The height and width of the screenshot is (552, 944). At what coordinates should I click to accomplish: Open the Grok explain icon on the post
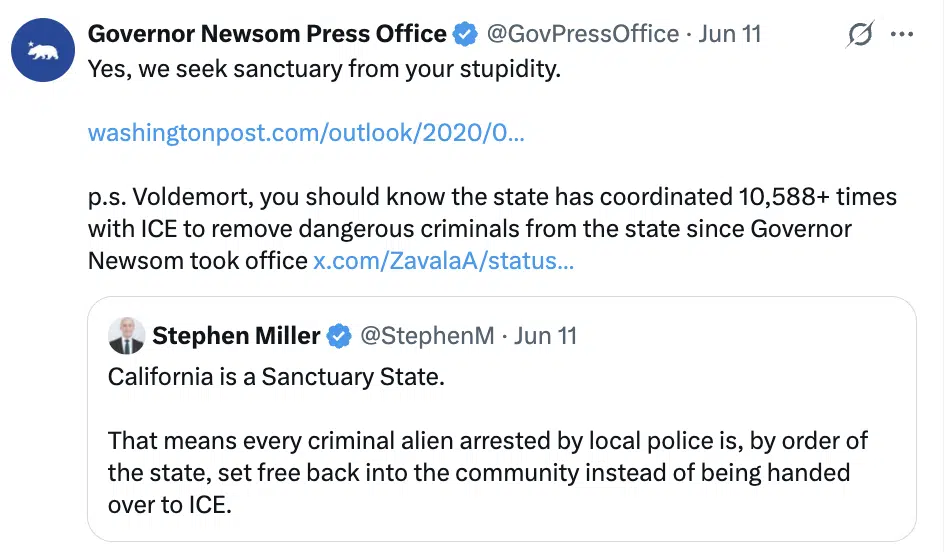(x=860, y=34)
